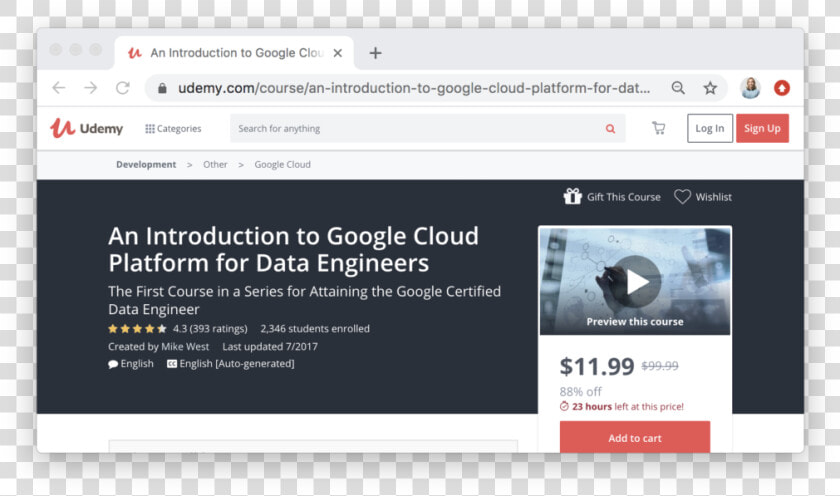
Task: Click Gift This Course
Action: point(612,197)
